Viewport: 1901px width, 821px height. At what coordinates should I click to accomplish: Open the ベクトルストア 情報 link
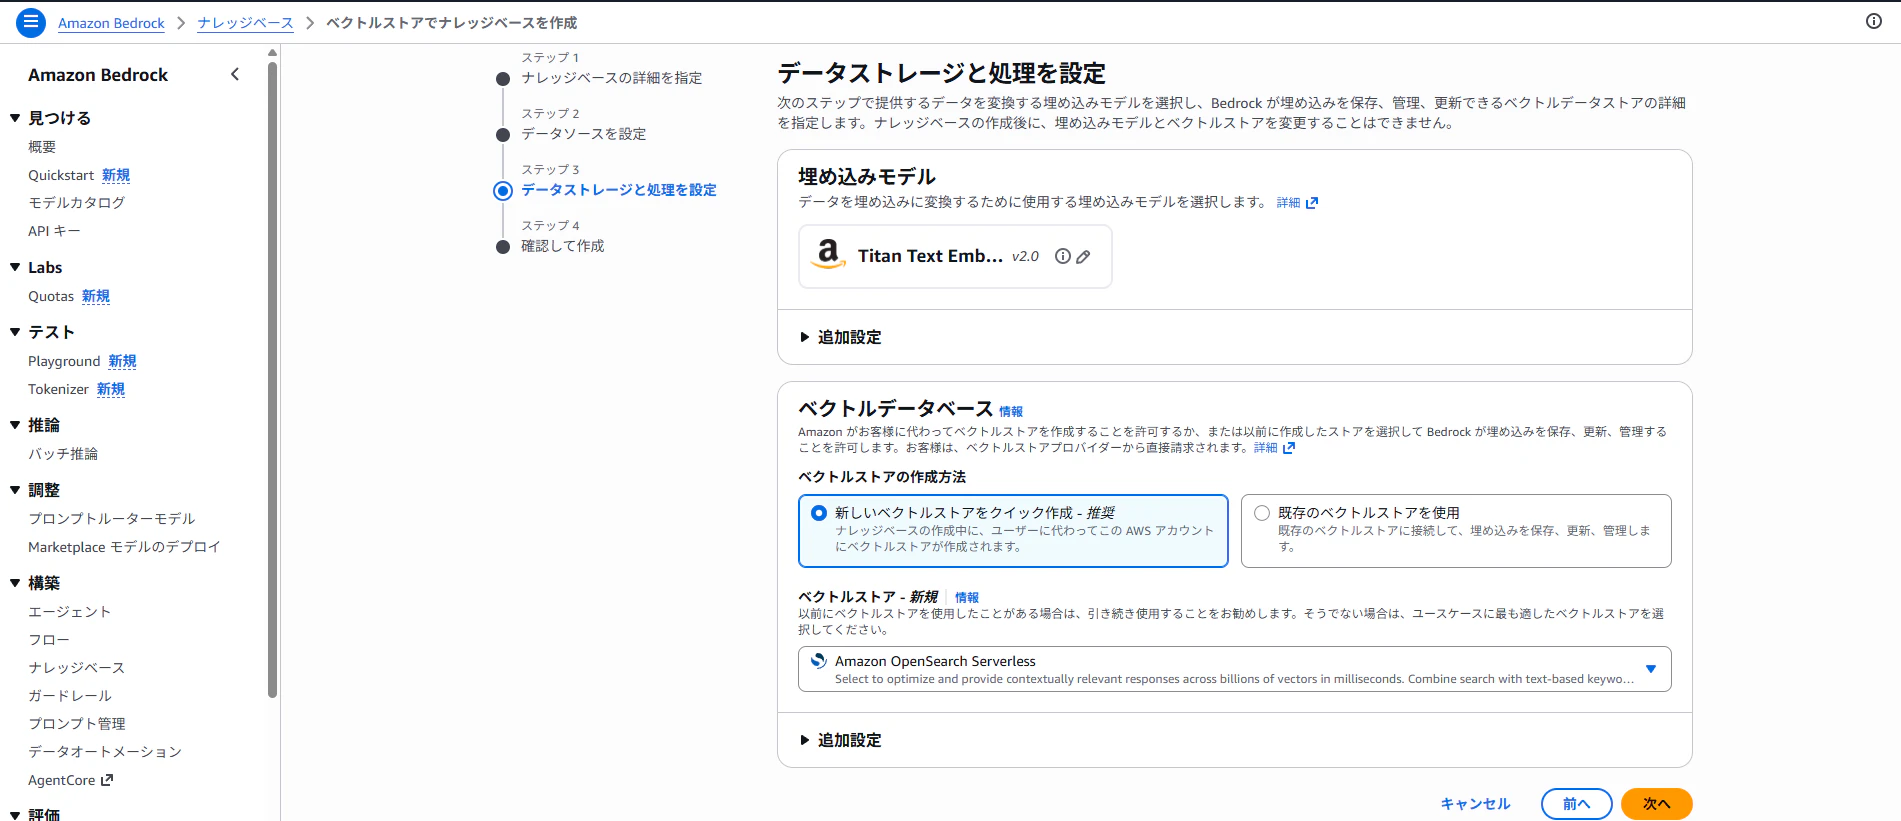967,598
